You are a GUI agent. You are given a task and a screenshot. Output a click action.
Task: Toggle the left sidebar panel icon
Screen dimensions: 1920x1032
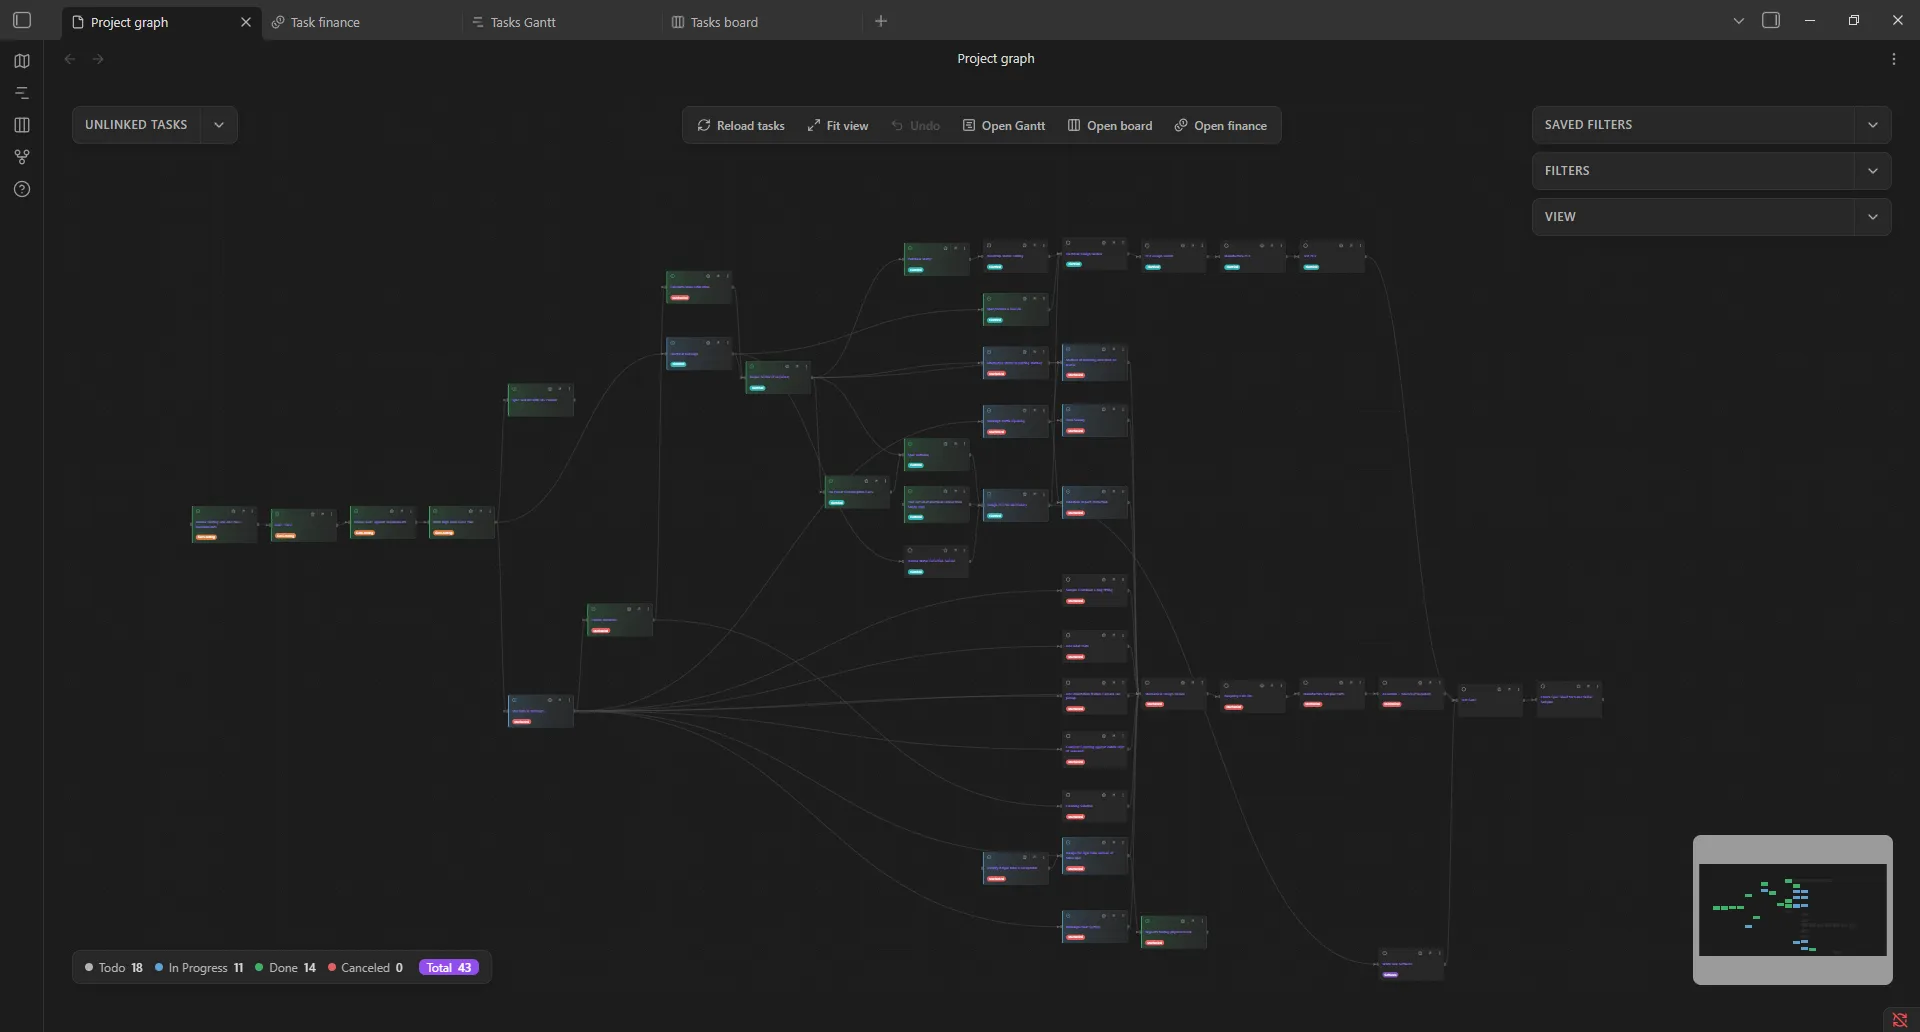pyautogui.click(x=22, y=21)
